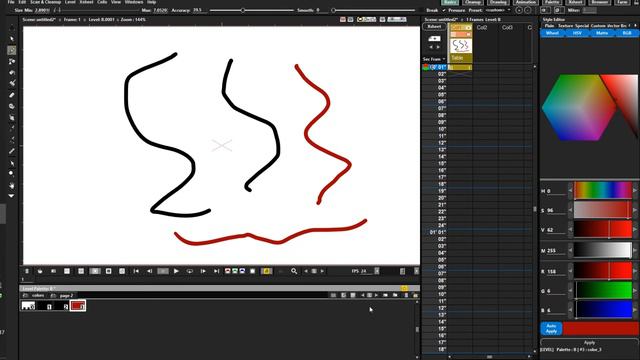Open the Scan & Cleanup menu

[x=45, y=2]
